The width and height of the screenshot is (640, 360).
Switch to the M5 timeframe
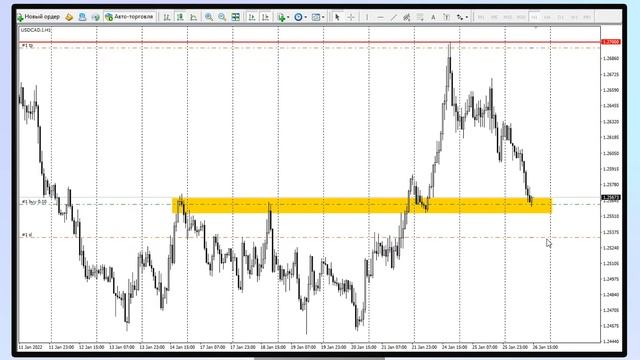[x=494, y=17]
